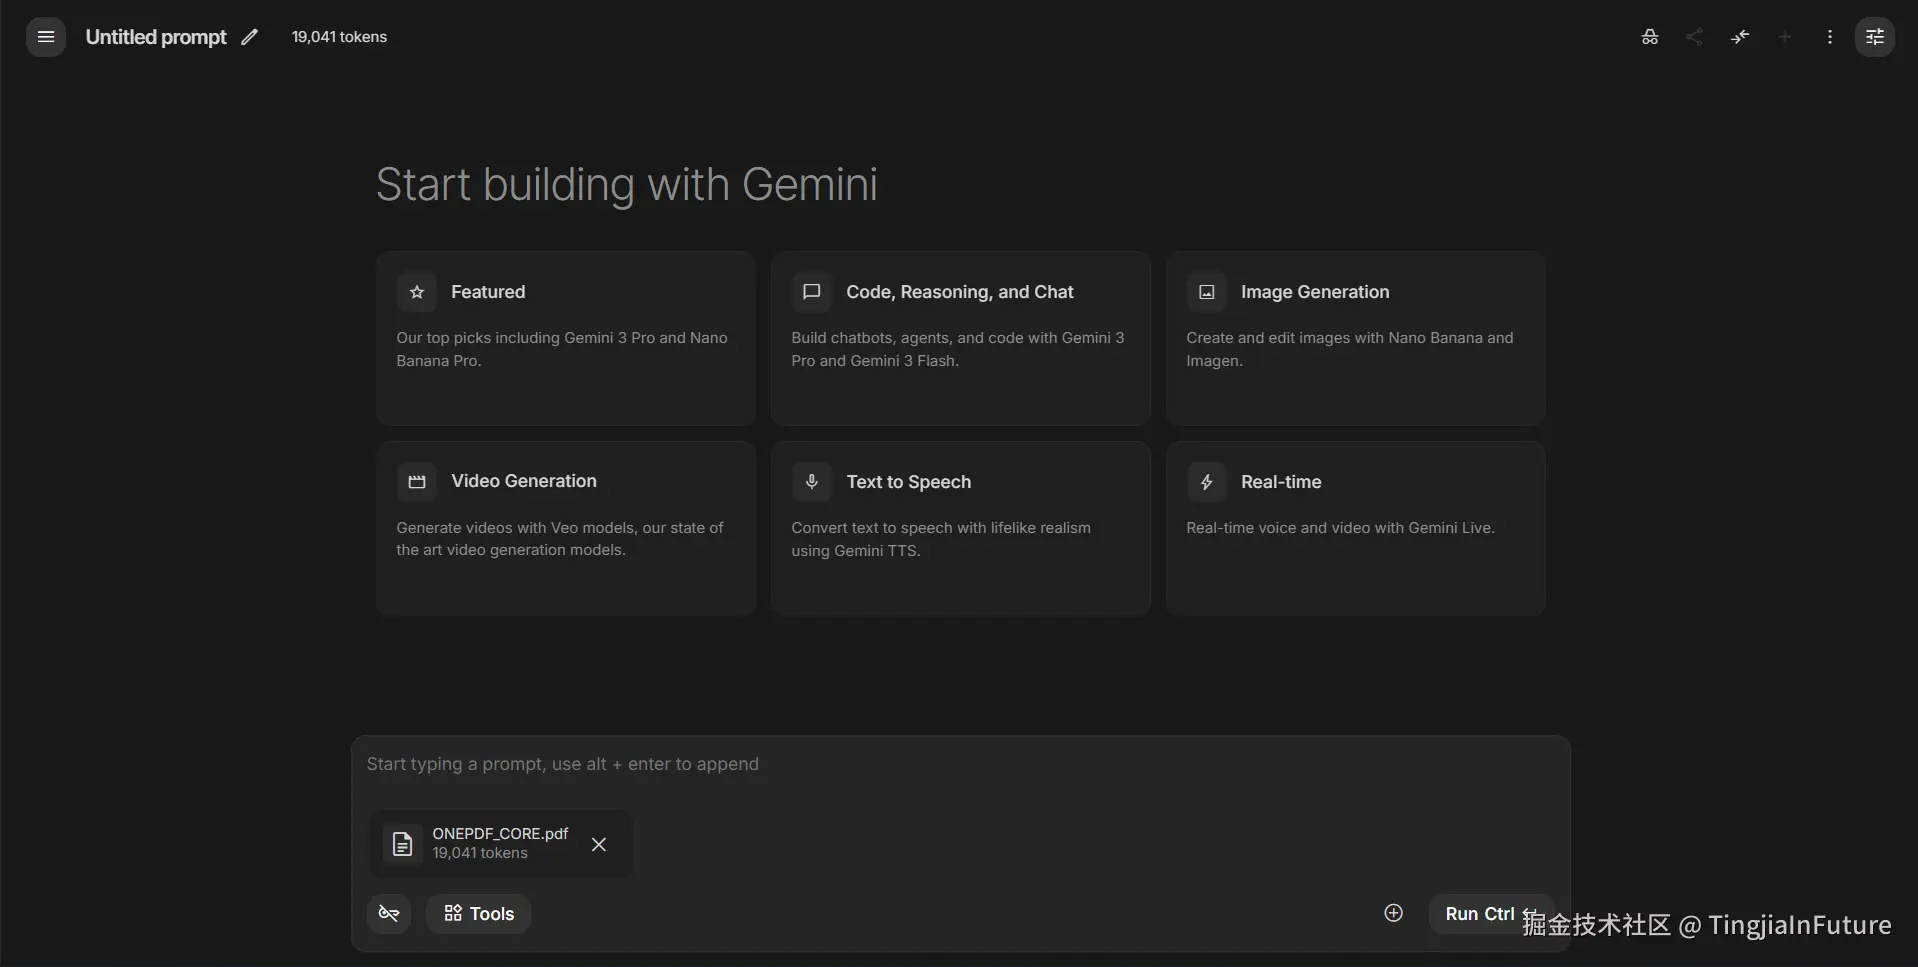Viewport: 1918px width, 967px height.
Task: Open the three-dot more options menu
Action: (1830, 37)
